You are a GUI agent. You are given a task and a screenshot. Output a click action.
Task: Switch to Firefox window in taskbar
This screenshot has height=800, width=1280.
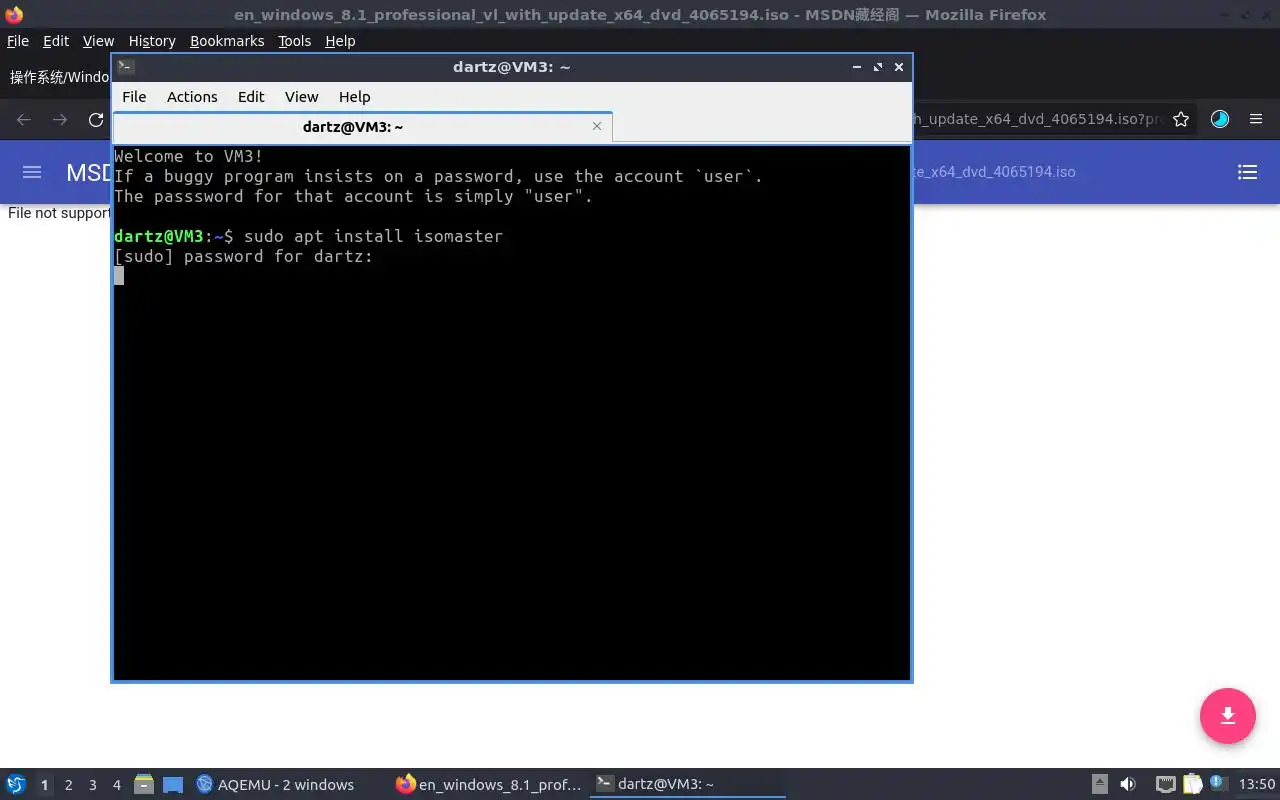[489, 784]
